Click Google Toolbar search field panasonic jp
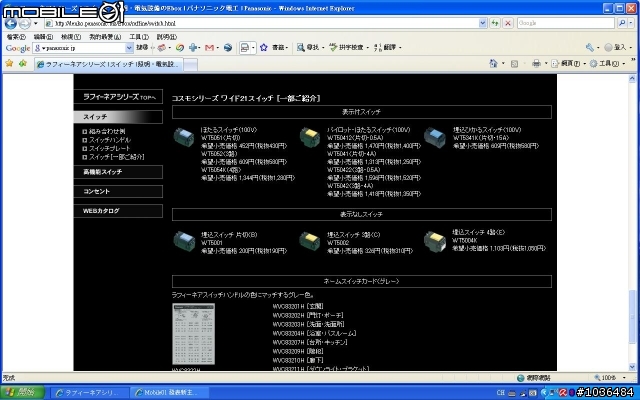Viewport: 640px width, 400px height. [79, 48]
